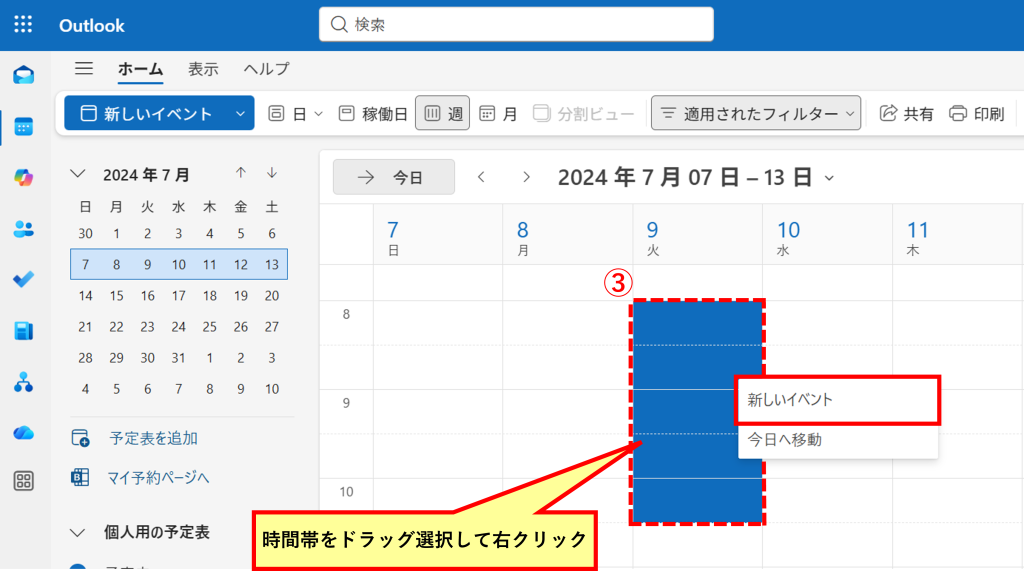Open the Copilot icon in sidebar
Screen dimensions: 1024x571
(x=23, y=177)
